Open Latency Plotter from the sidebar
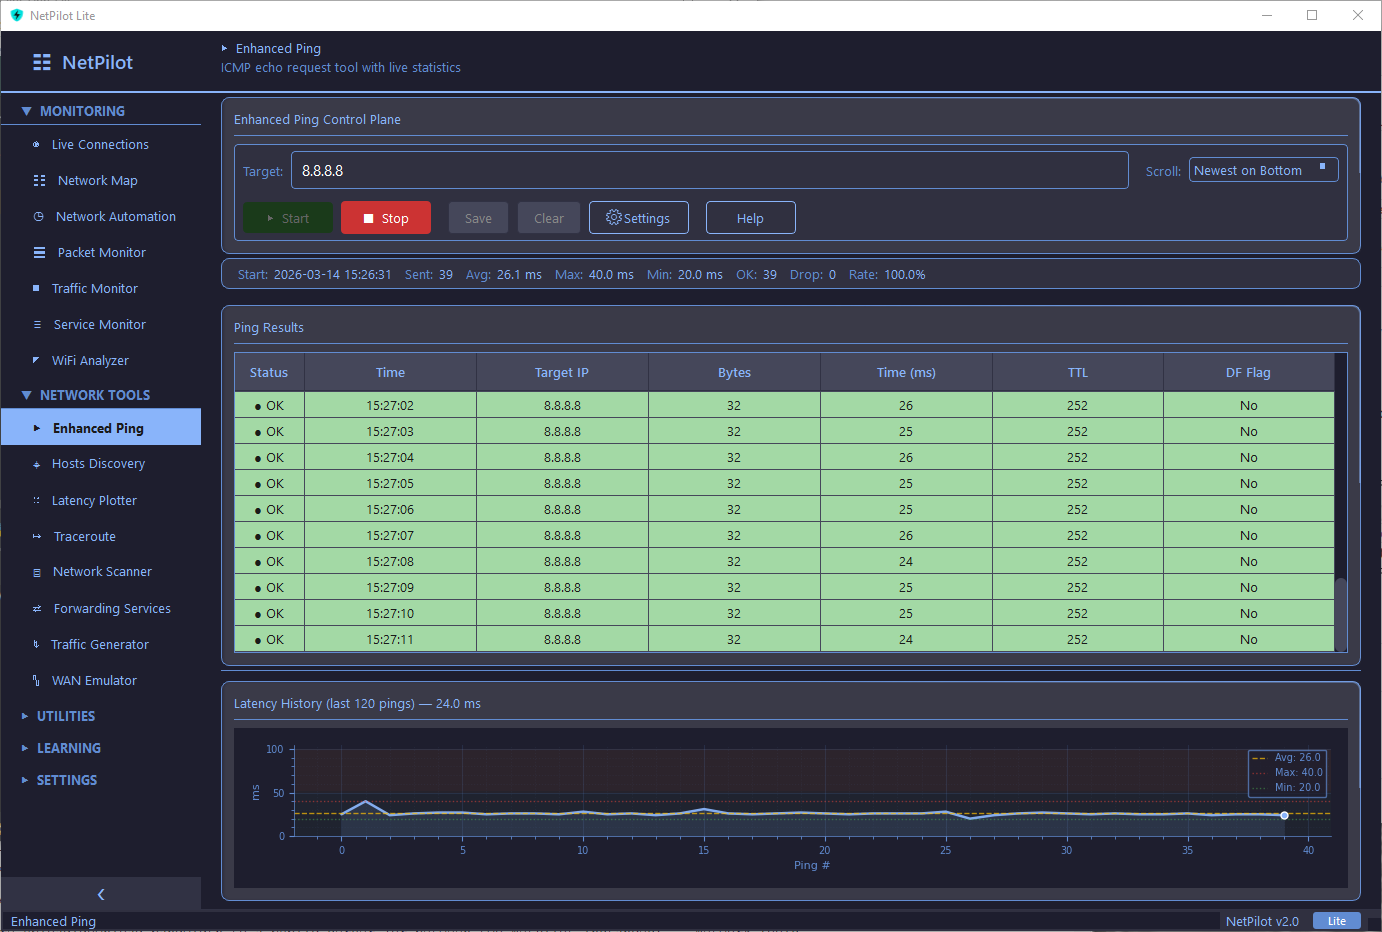1382x932 pixels. [x=94, y=501]
